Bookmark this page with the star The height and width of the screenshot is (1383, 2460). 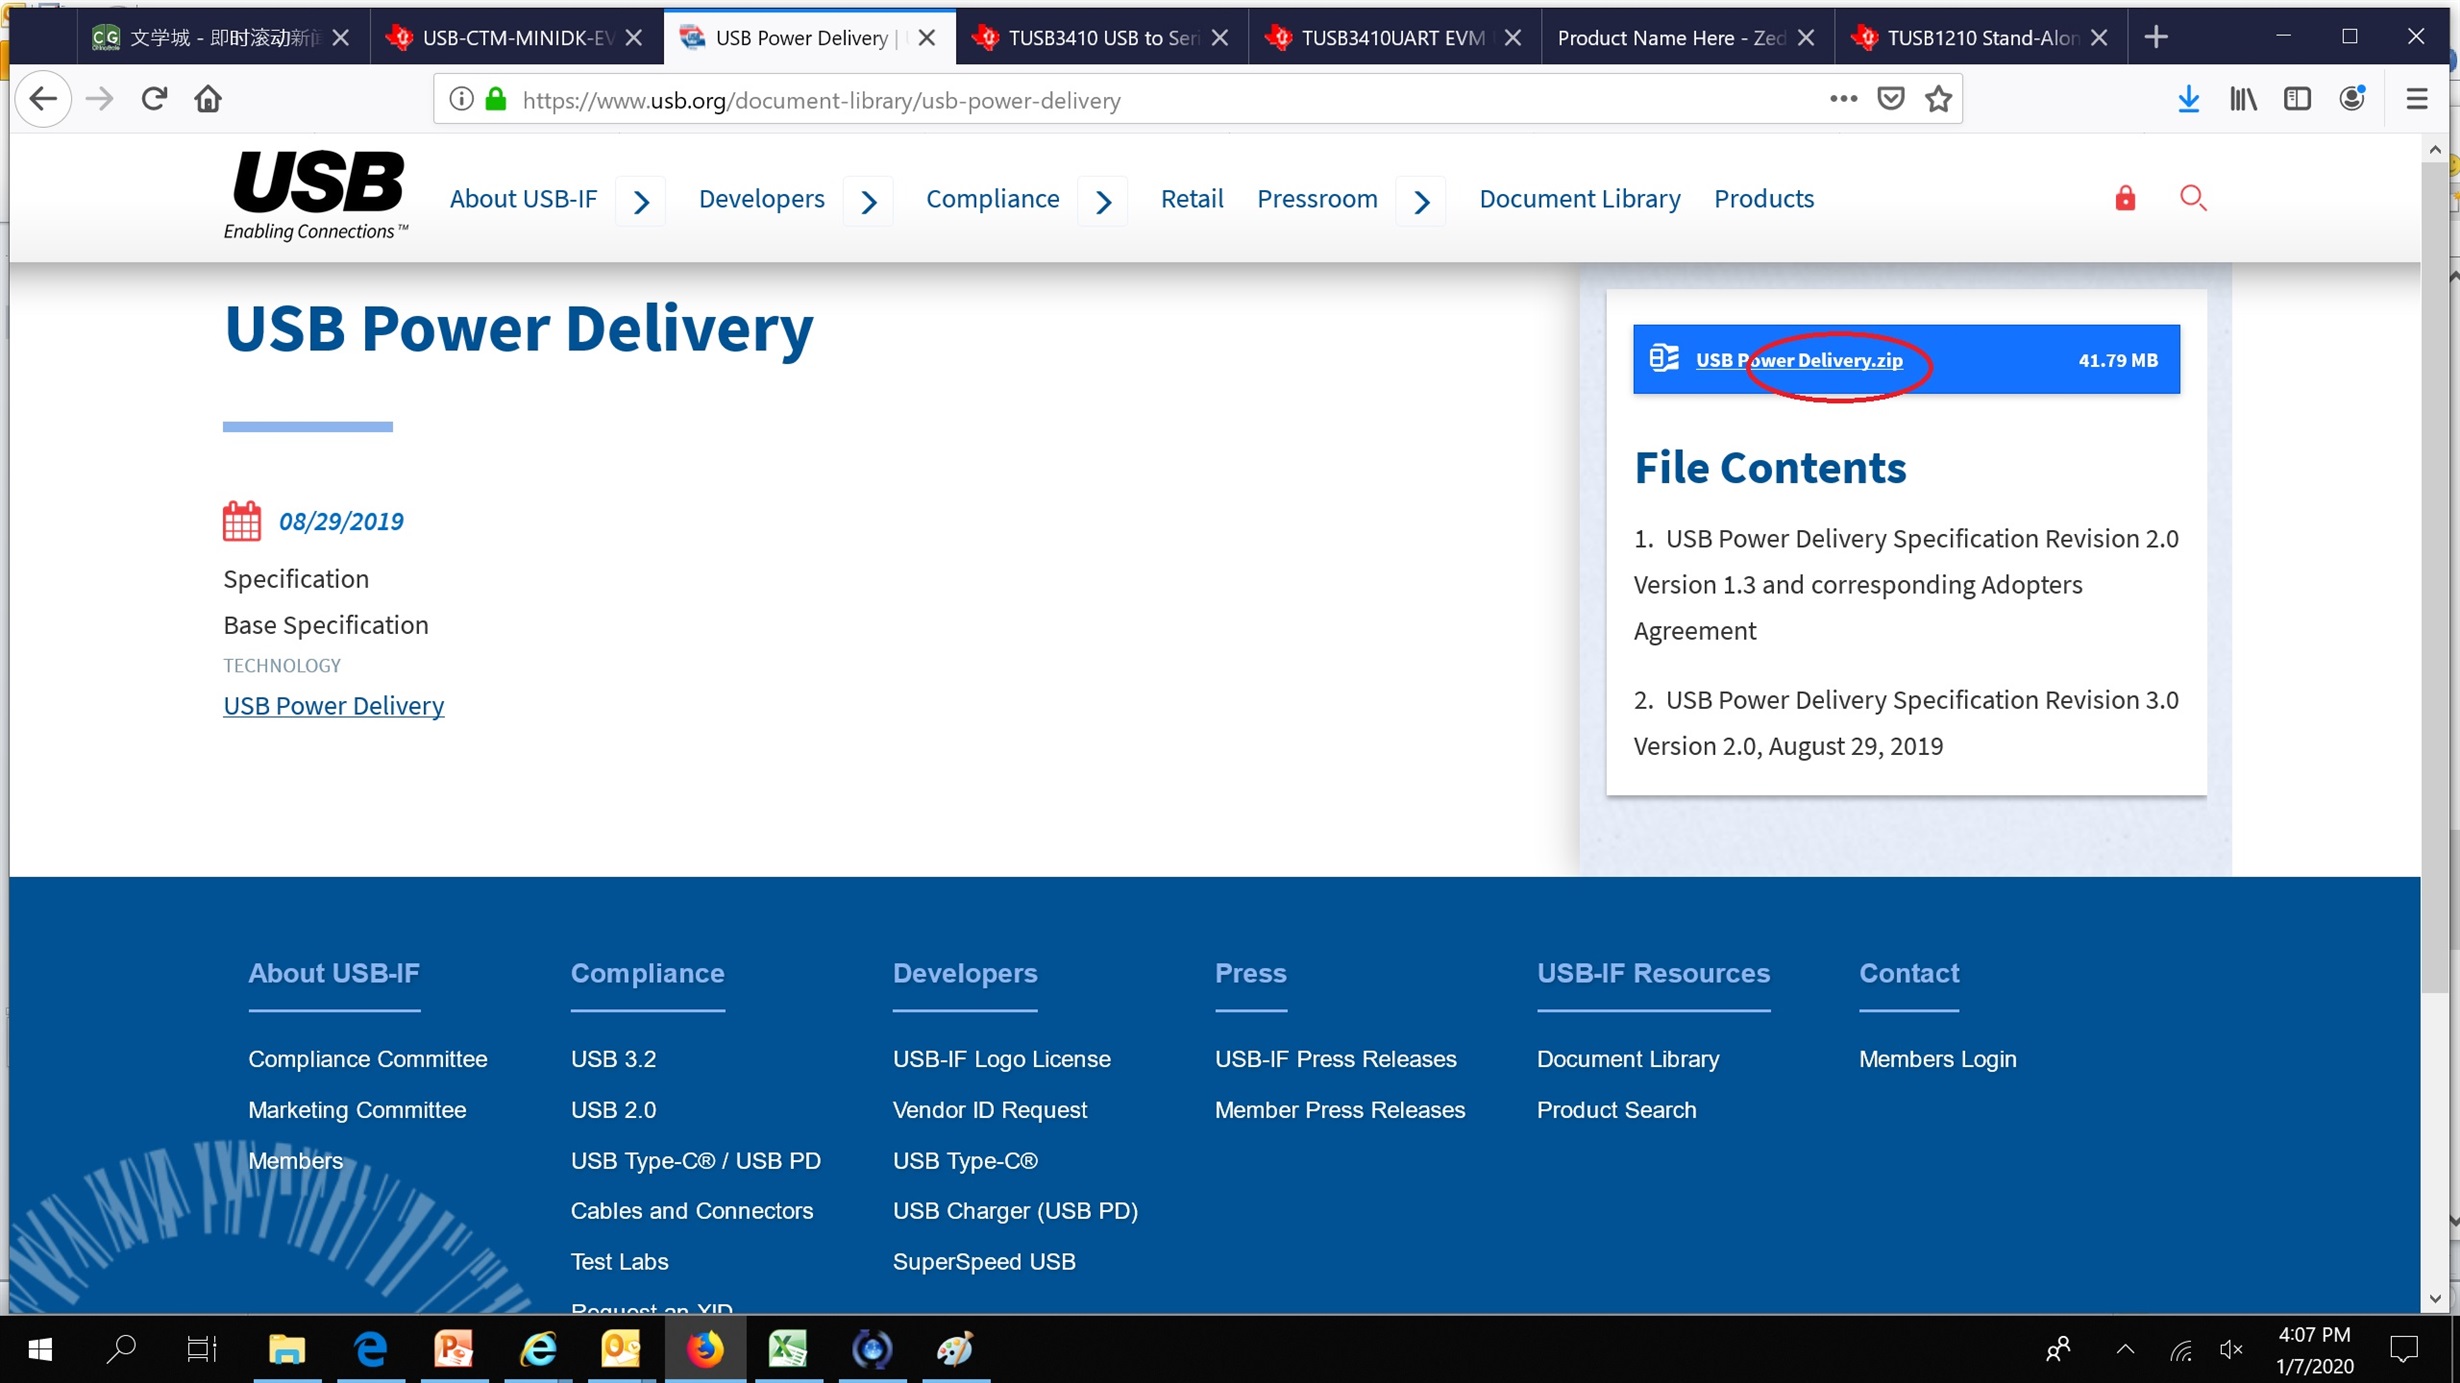tap(1938, 99)
